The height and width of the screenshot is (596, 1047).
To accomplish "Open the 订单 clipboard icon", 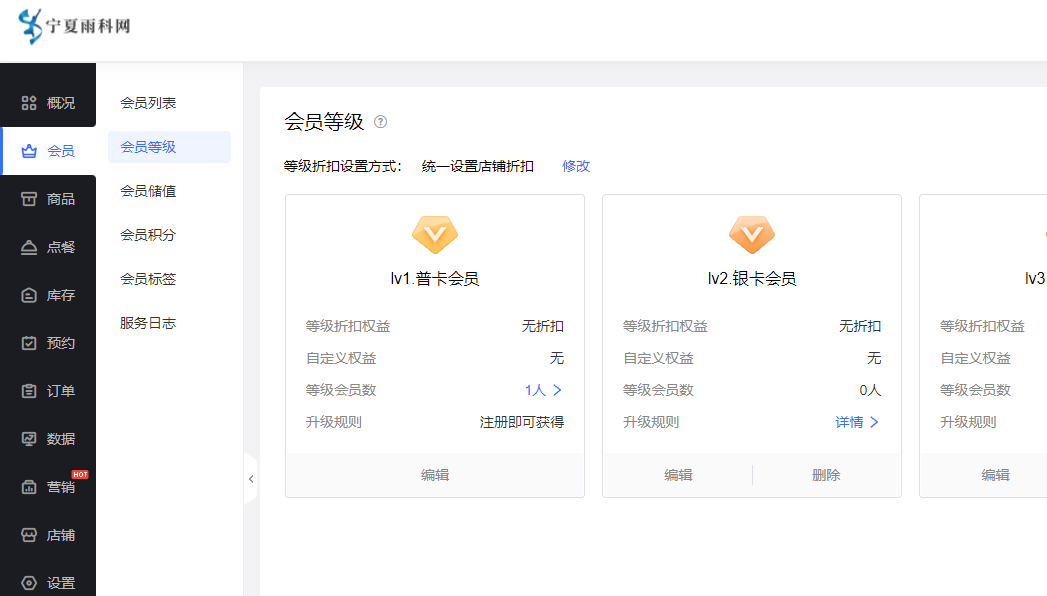I will [x=29, y=391].
